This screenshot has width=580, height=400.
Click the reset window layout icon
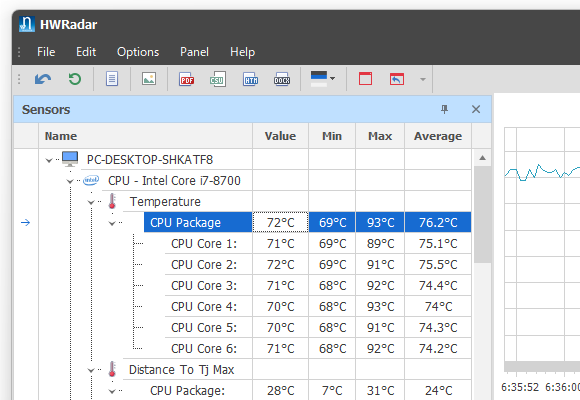coord(397,79)
